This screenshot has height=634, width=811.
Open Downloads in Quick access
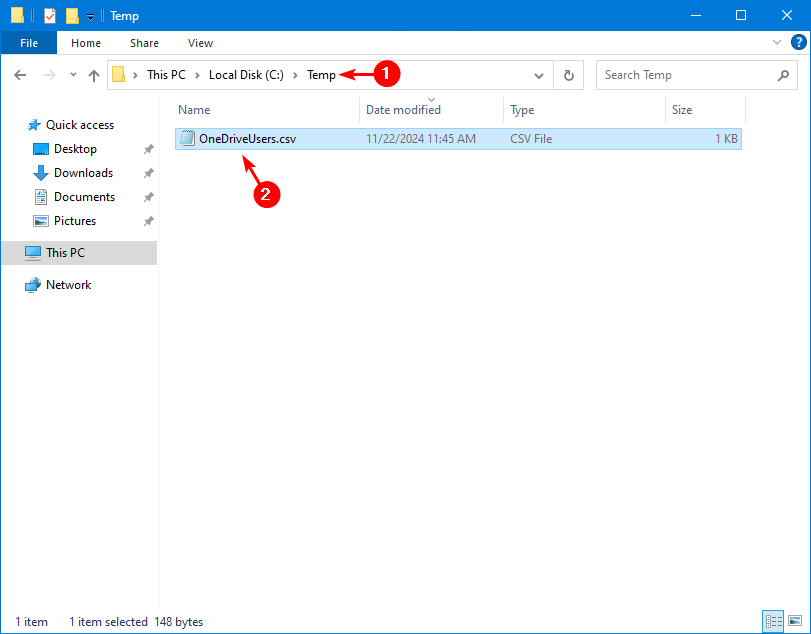[x=83, y=173]
